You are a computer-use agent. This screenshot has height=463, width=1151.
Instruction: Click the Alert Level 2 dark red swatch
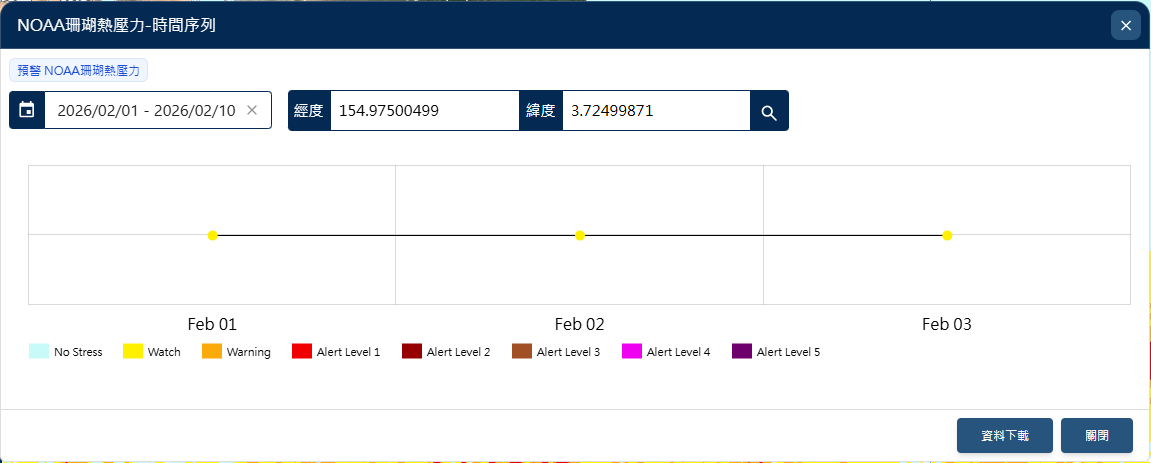(x=412, y=352)
